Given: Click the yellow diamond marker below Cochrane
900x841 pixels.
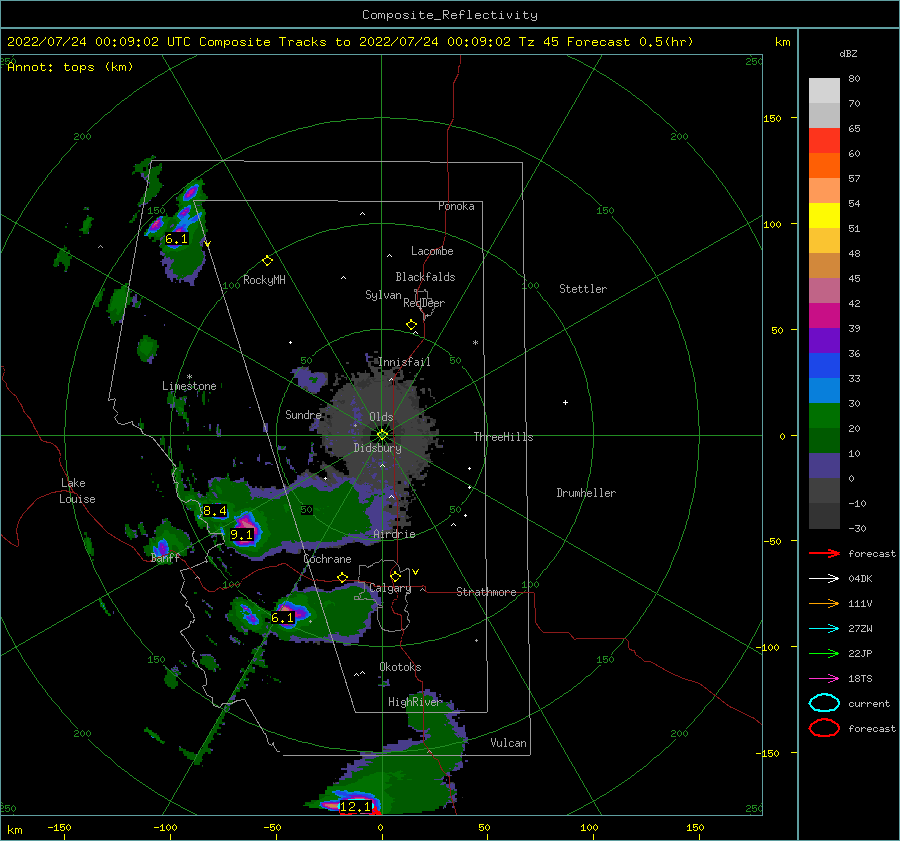Looking at the screenshot, I should [x=343, y=577].
